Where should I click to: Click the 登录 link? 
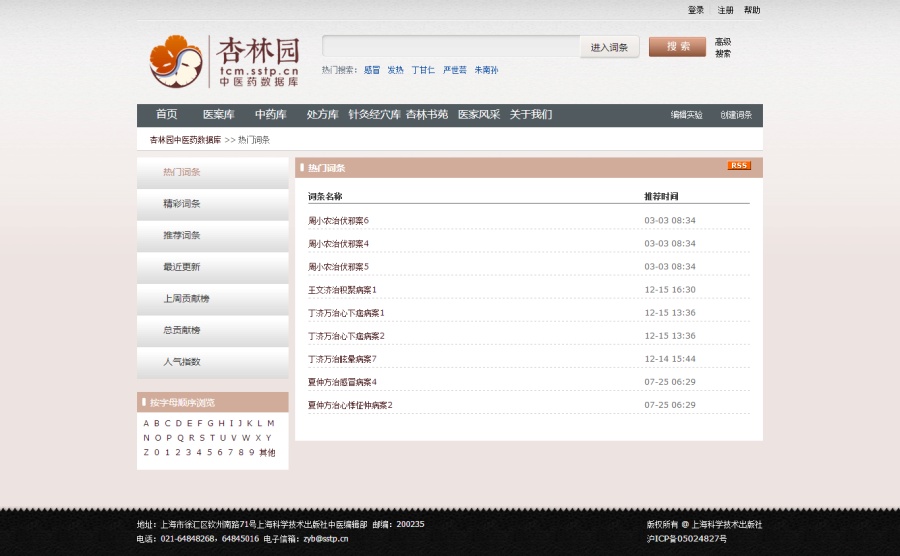696,10
